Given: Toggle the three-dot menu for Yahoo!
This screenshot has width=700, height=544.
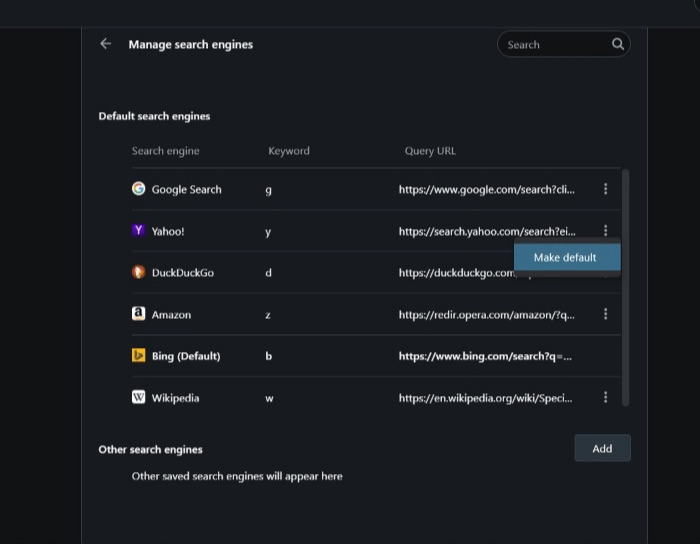Looking at the screenshot, I should coord(605,231).
